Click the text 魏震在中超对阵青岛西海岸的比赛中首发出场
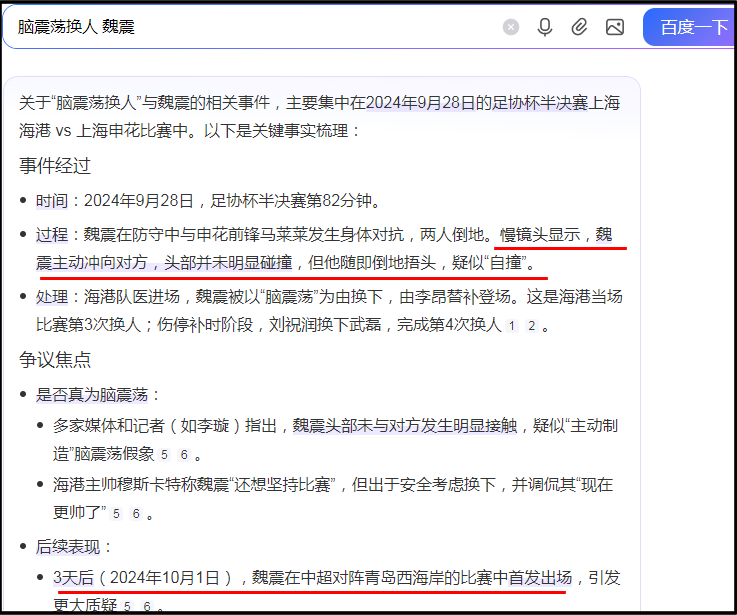 tap(412, 578)
